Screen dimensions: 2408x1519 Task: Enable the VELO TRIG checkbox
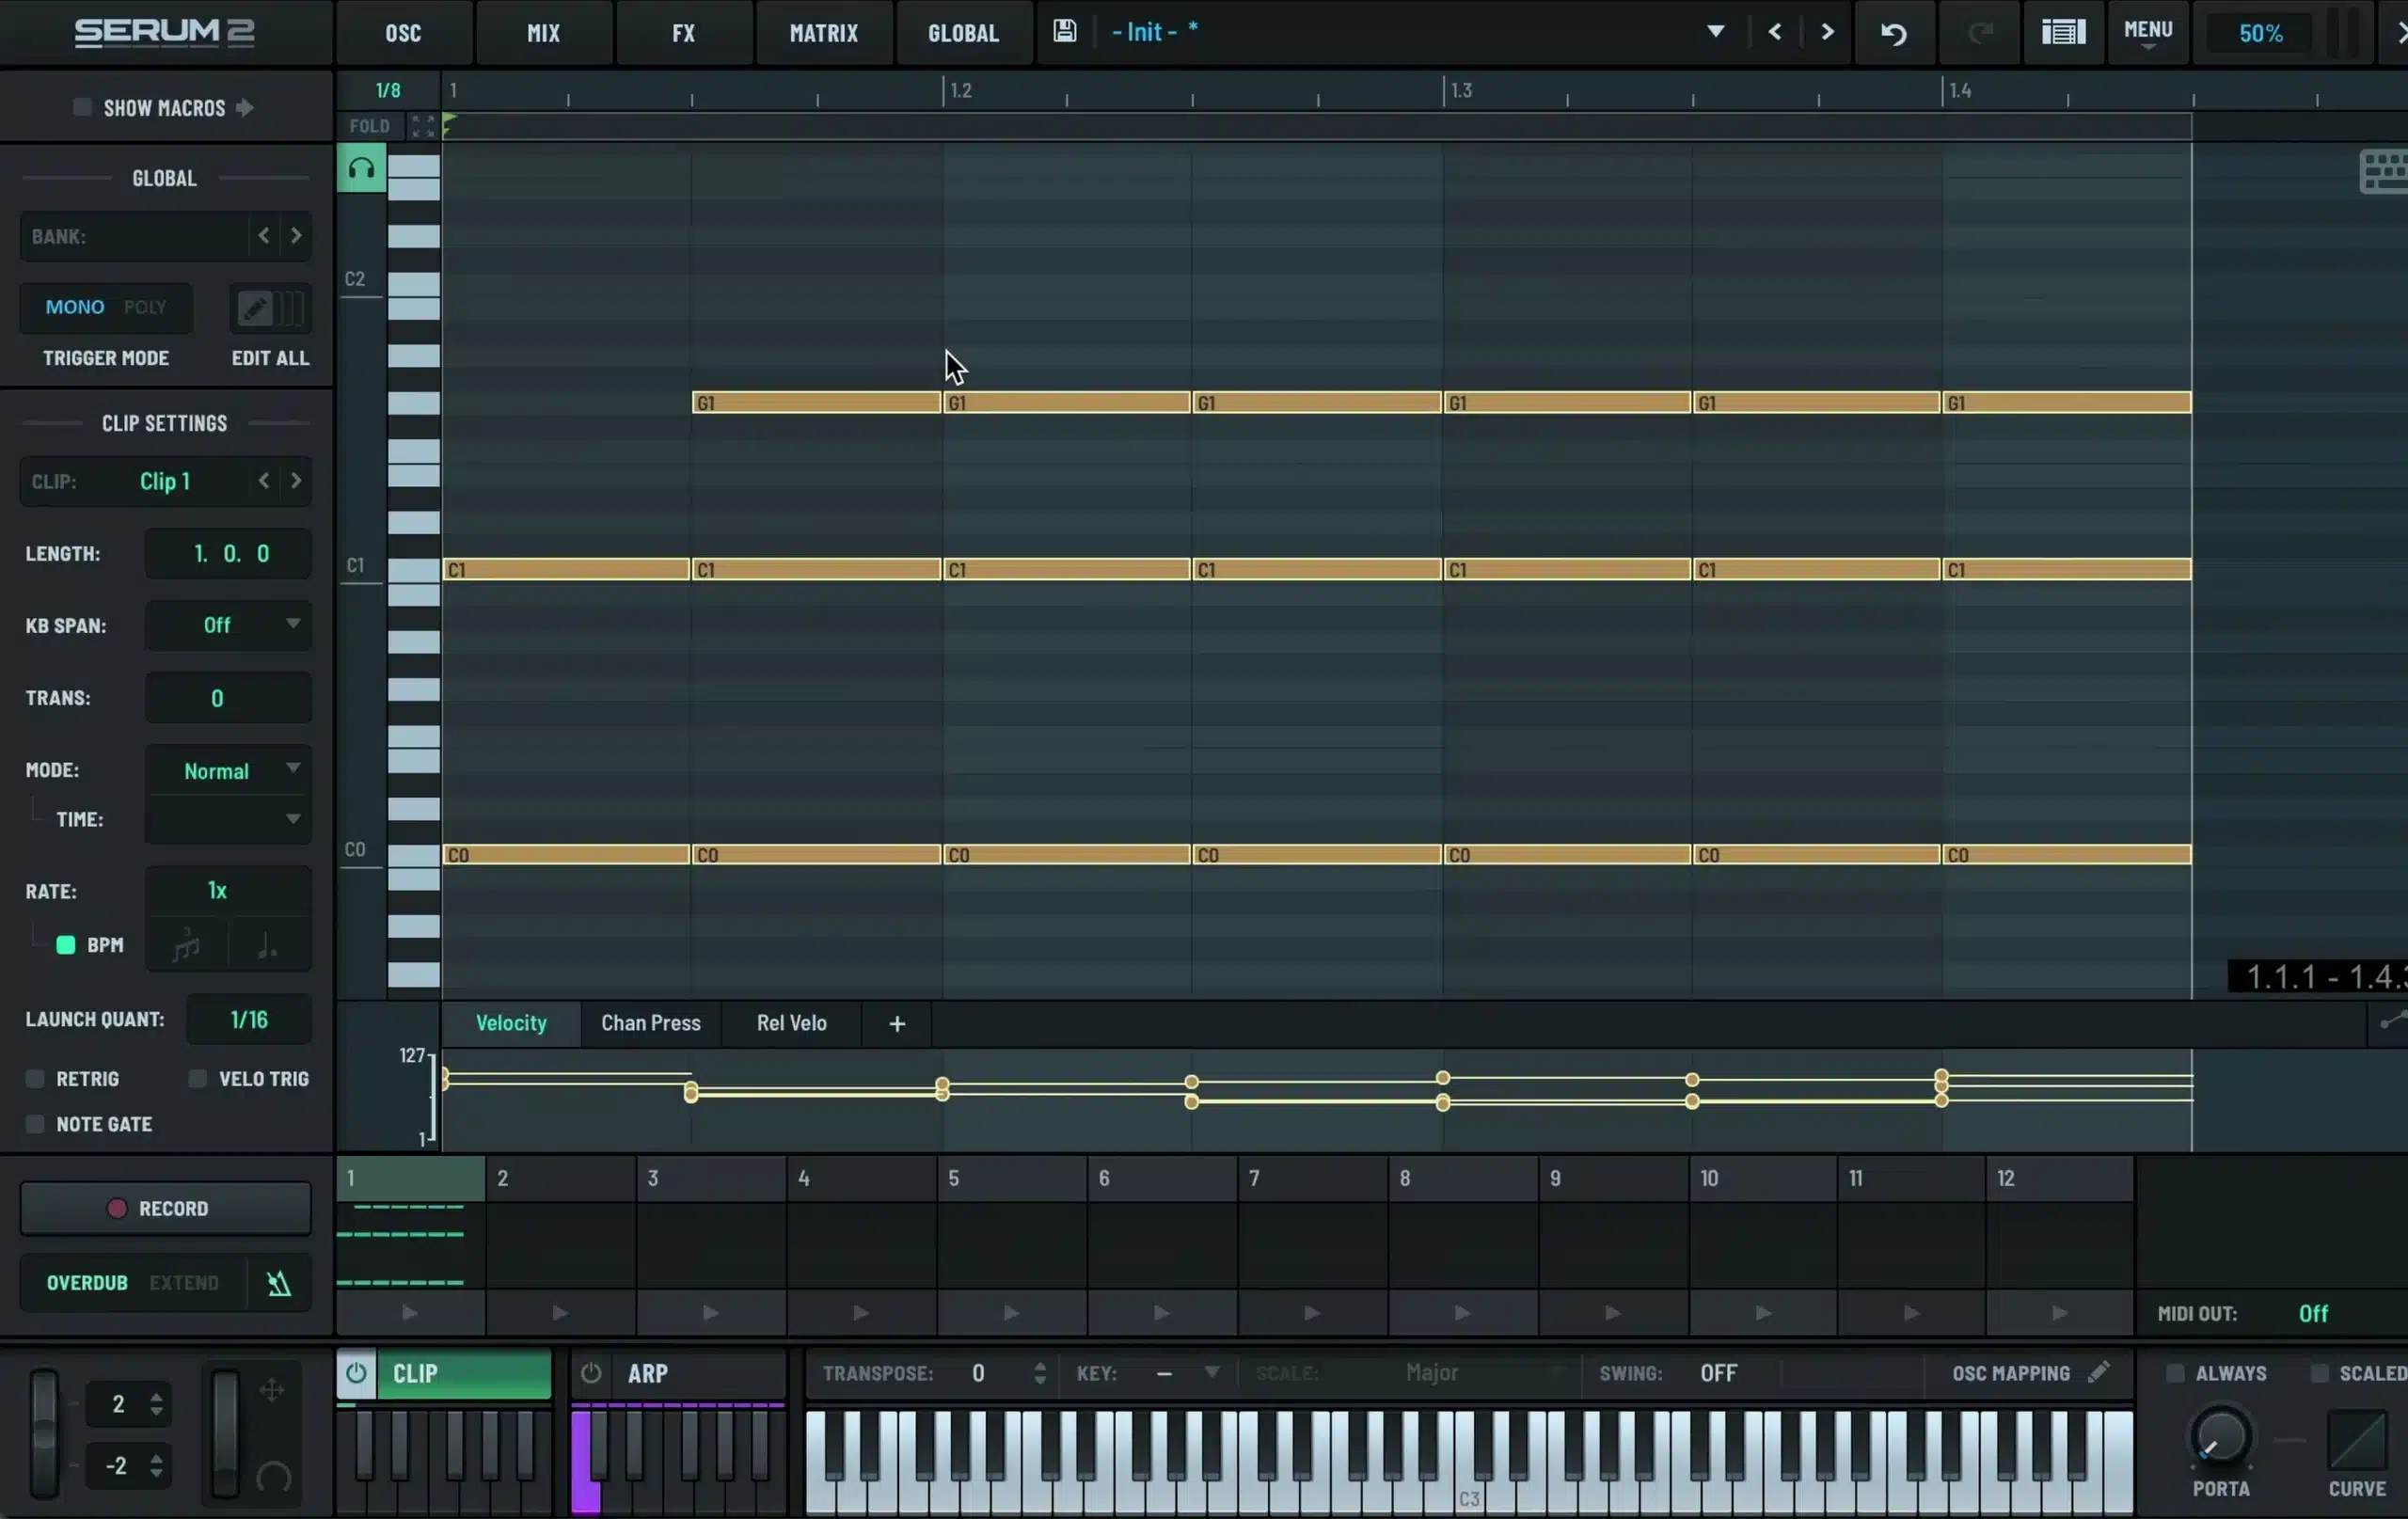pyautogui.click(x=198, y=1079)
